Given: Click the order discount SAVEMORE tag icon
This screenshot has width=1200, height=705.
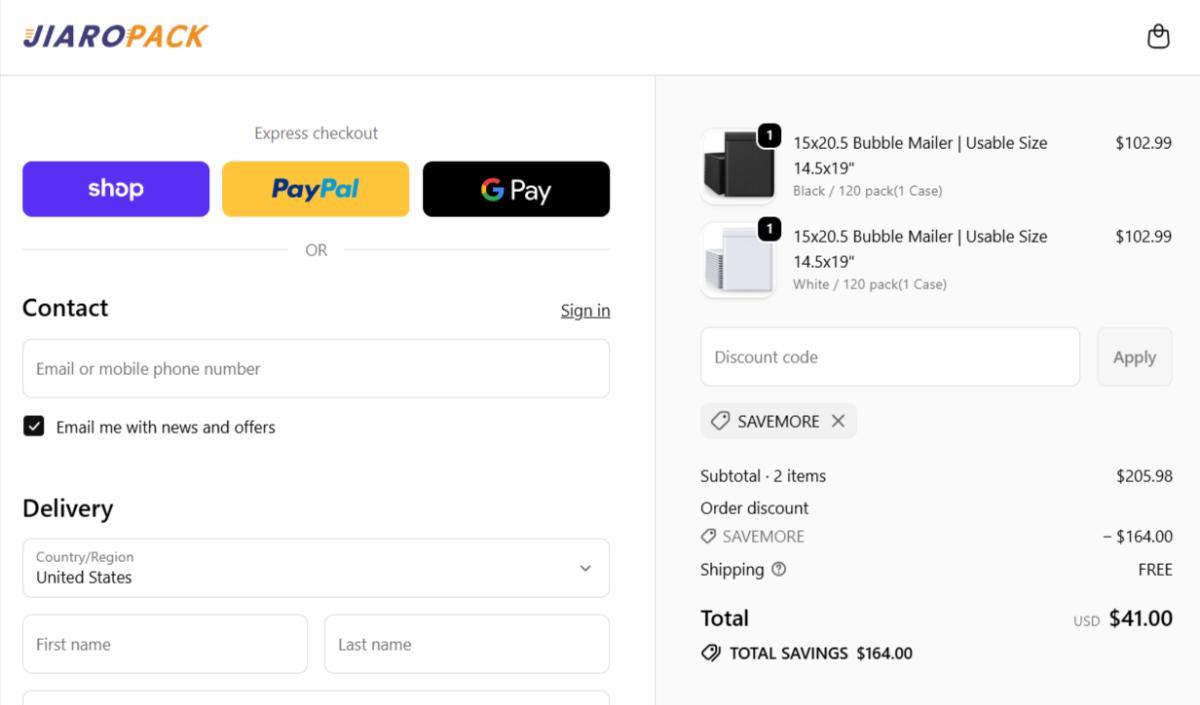Looking at the screenshot, I should (x=709, y=537).
